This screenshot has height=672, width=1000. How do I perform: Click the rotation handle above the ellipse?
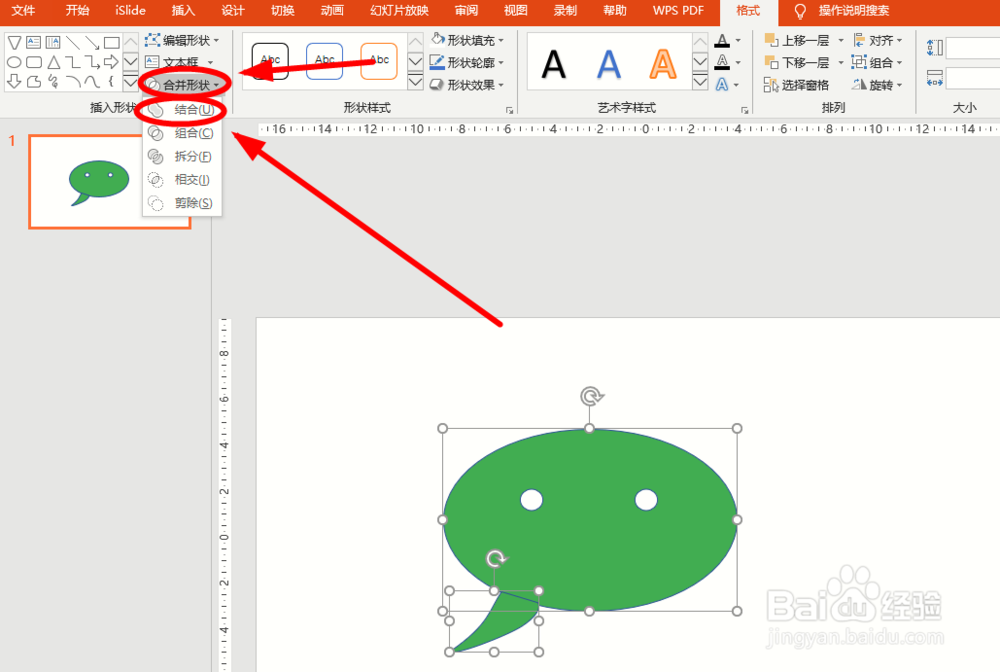[591, 396]
